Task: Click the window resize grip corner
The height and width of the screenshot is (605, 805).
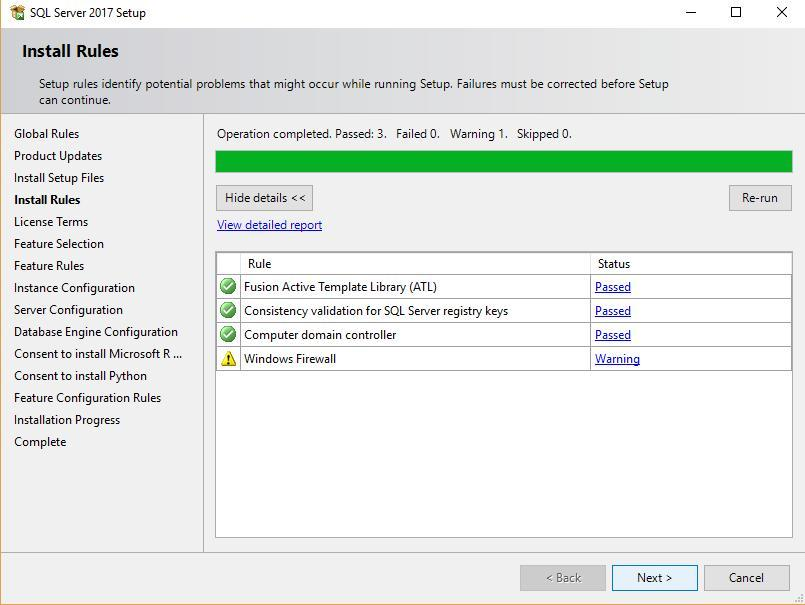Action: point(799,599)
